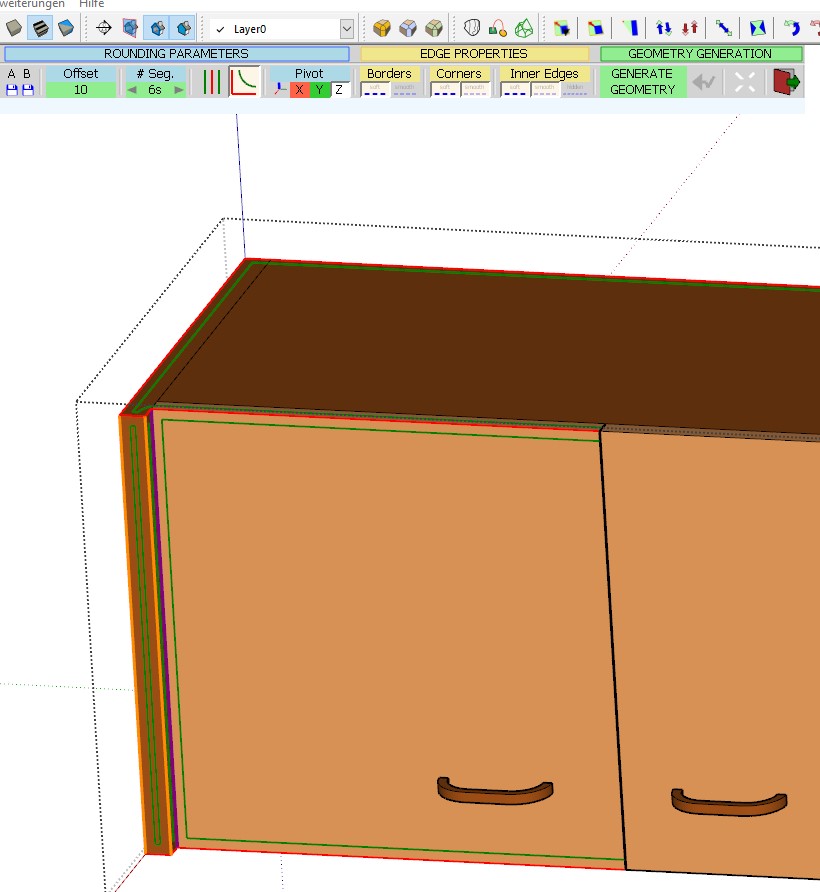Click the vertical lines edge mode icon

tap(210, 82)
